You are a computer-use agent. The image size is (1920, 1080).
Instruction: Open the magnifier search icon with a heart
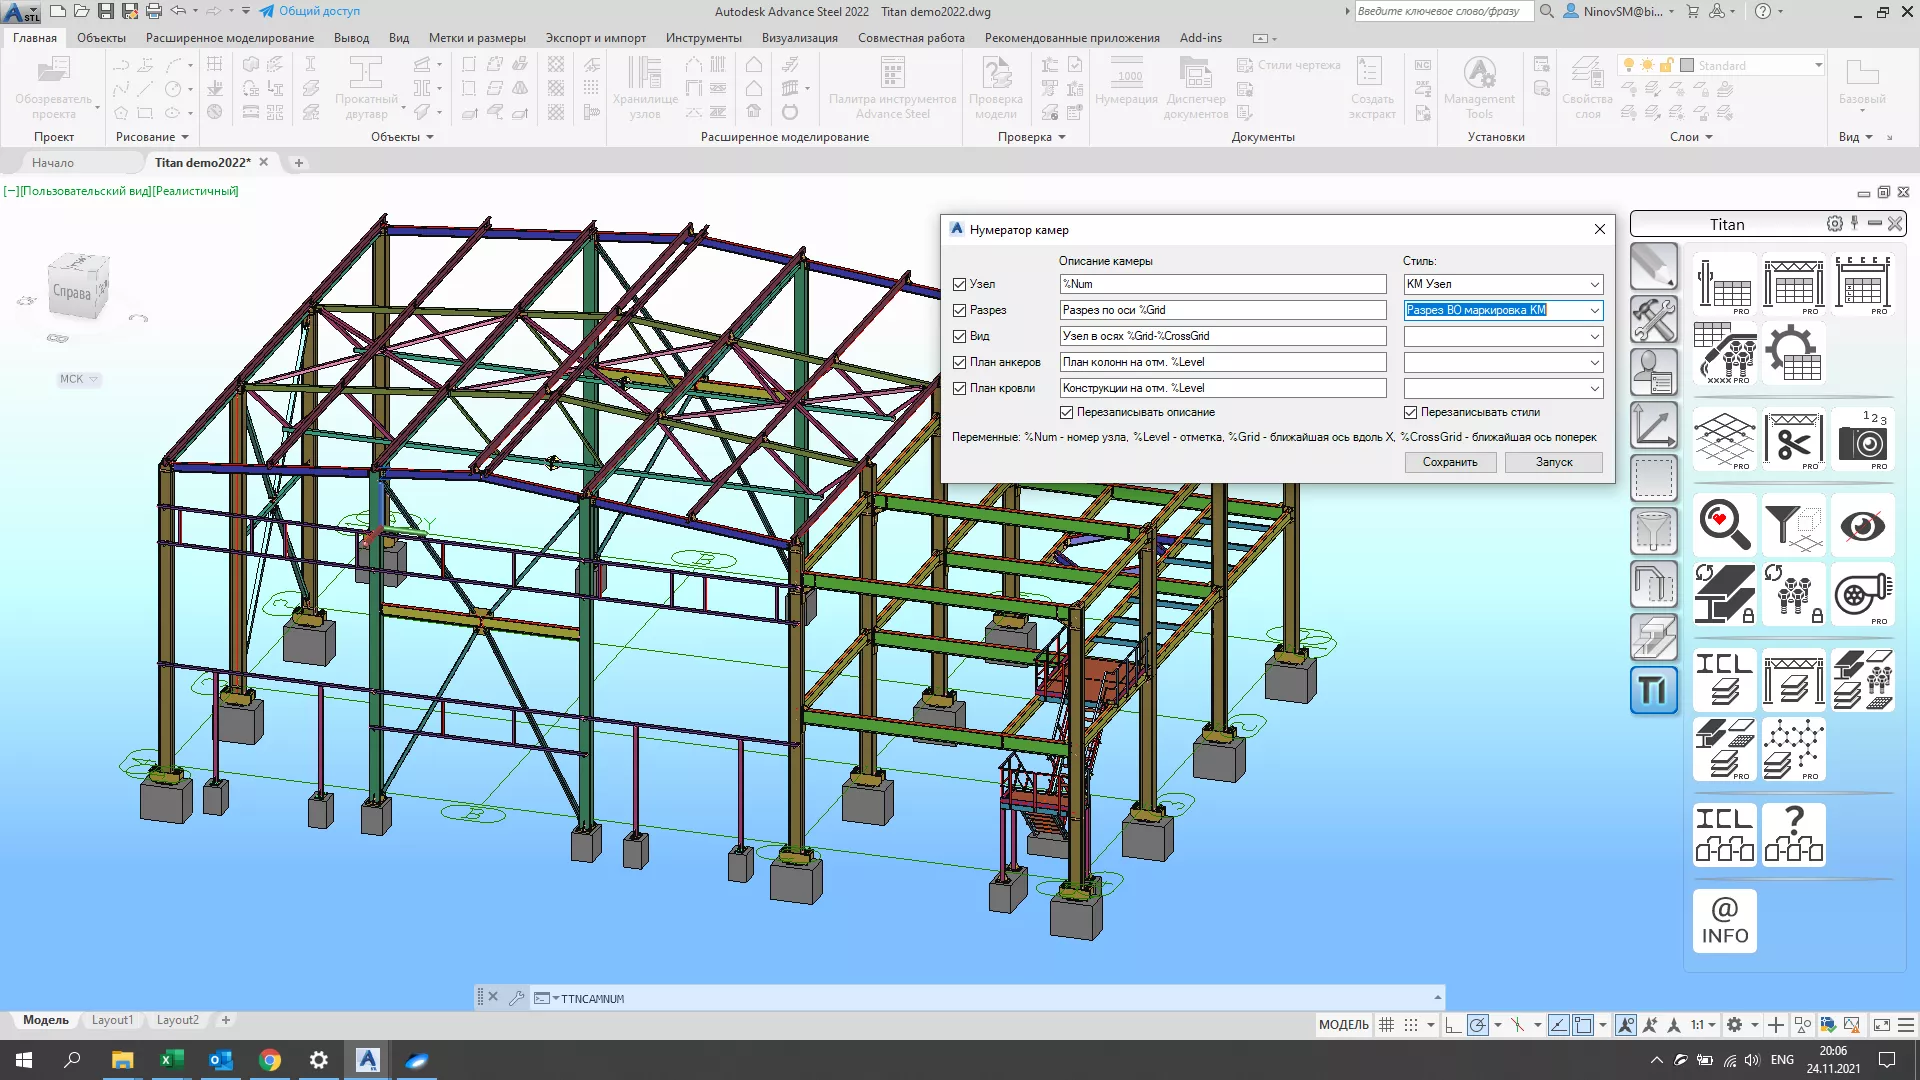(1725, 524)
